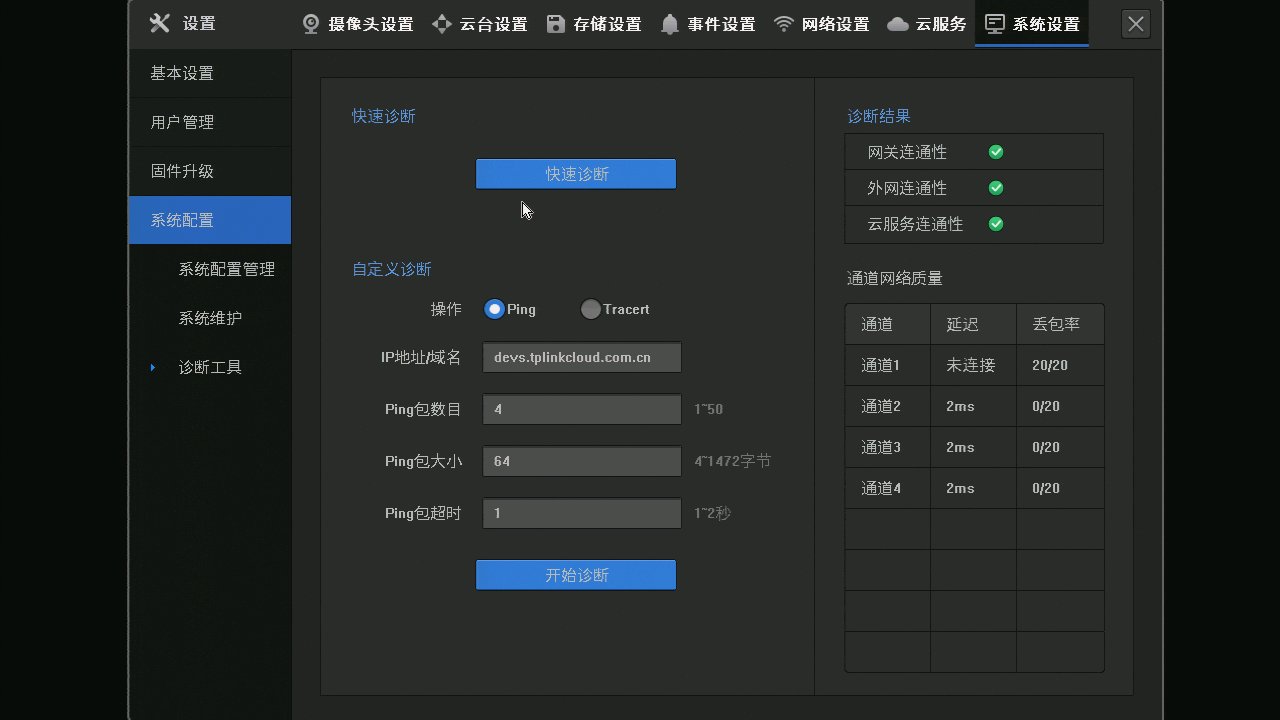Select the Ping radio option
Screen dimensions: 1280x720
[494, 310]
